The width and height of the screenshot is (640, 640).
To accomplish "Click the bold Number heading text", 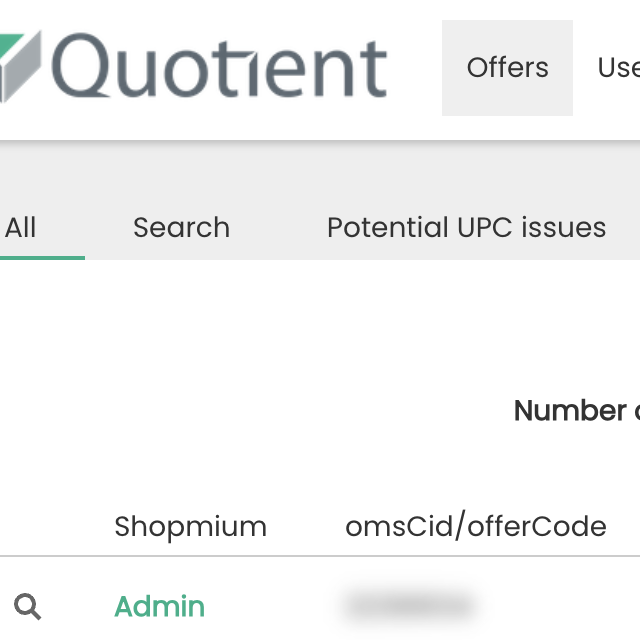I will tap(570, 410).
